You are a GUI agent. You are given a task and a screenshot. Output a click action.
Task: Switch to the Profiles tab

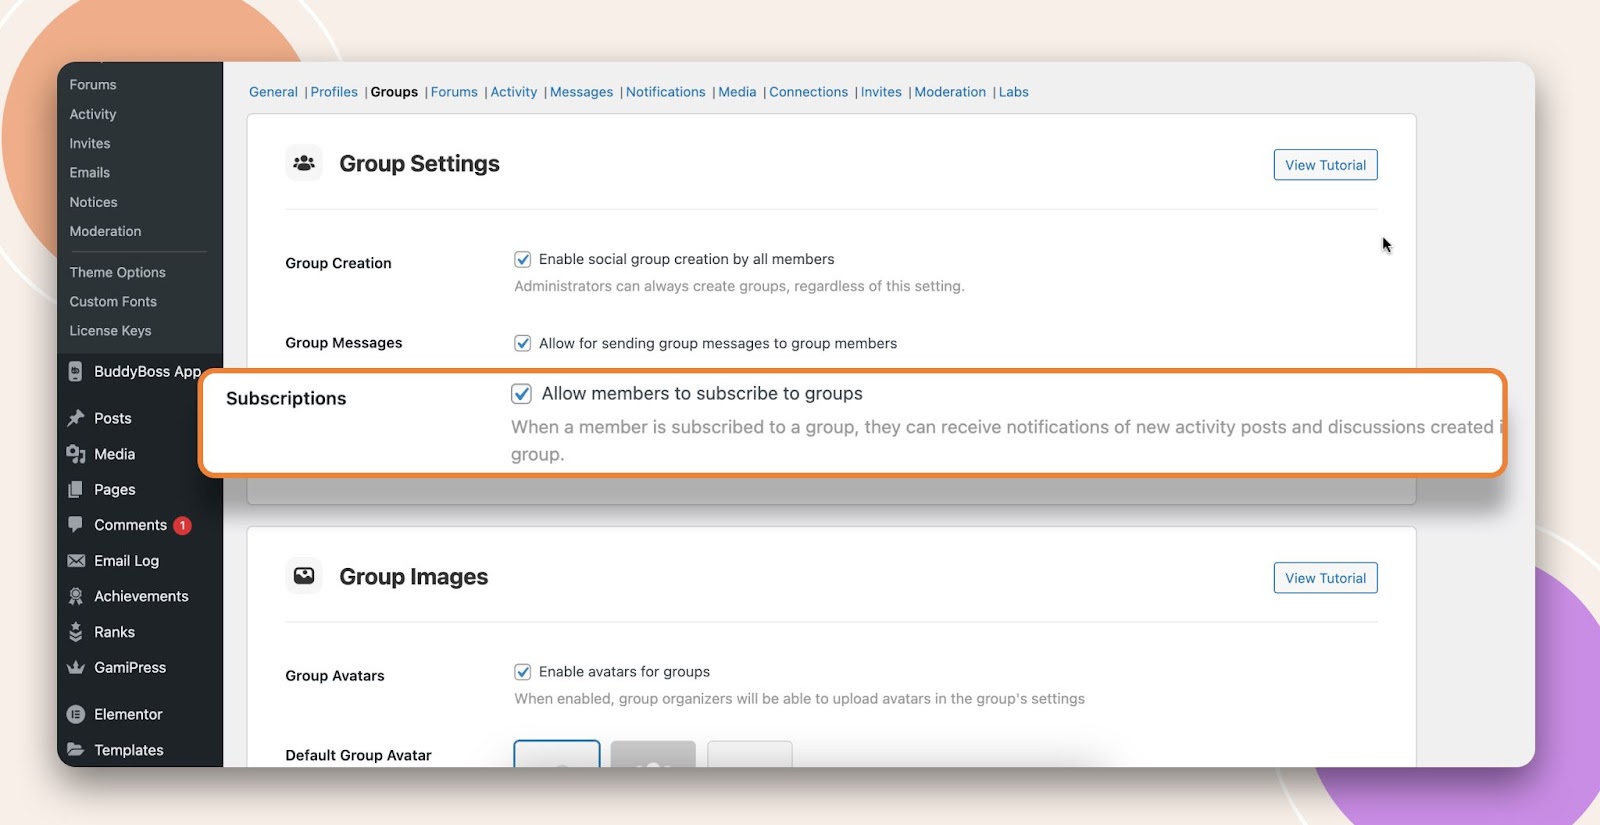pyautogui.click(x=334, y=92)
